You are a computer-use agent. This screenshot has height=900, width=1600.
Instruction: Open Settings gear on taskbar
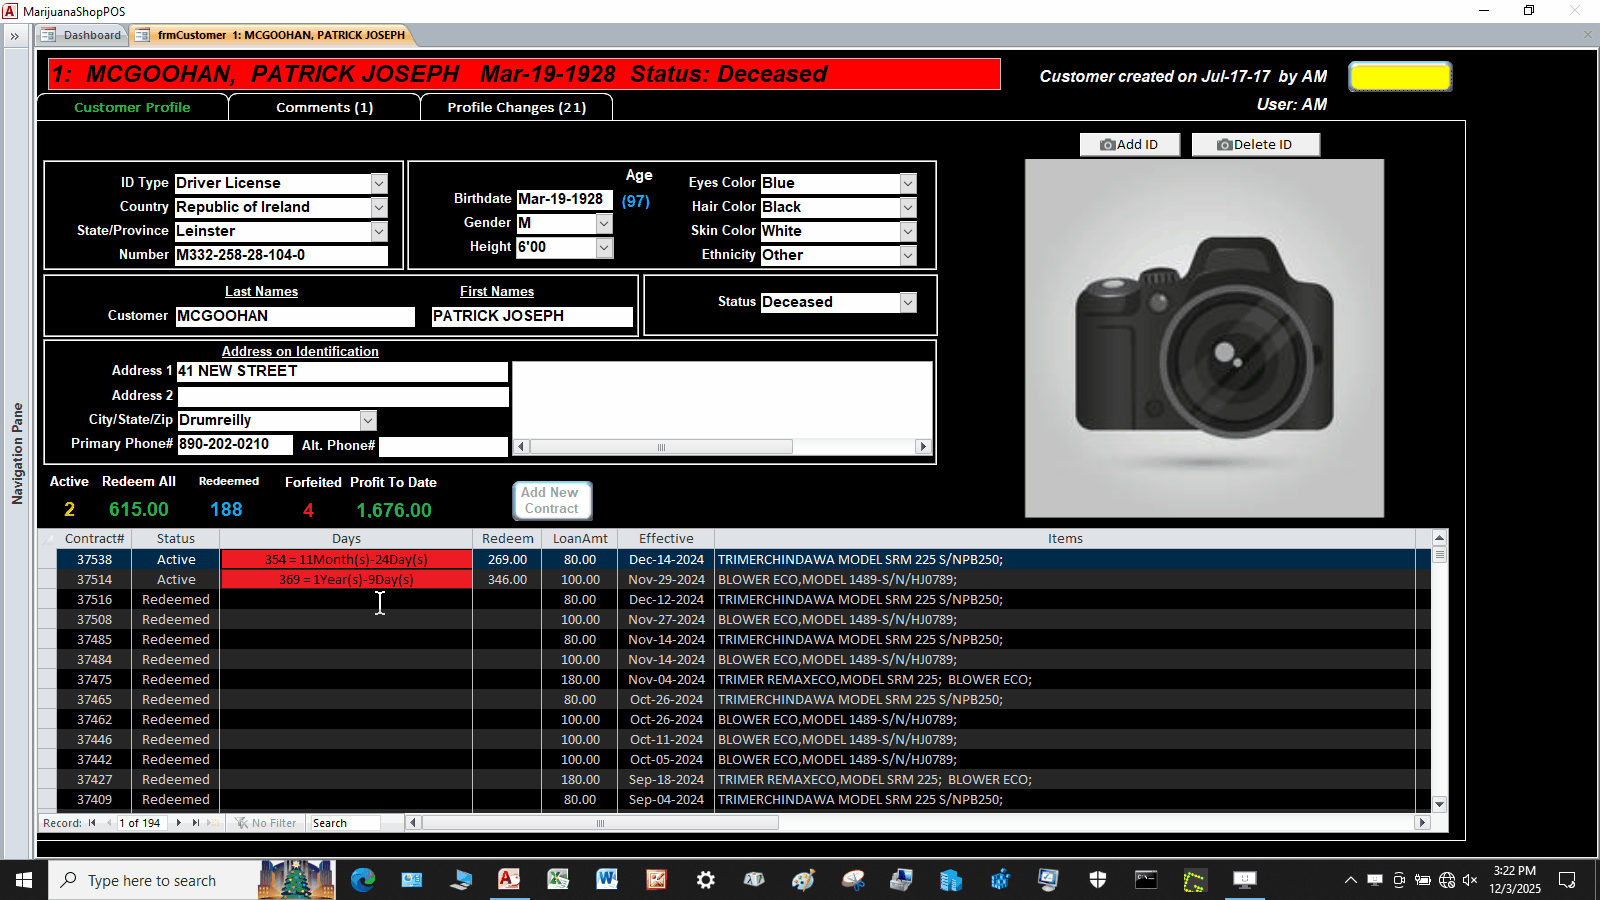706,880
